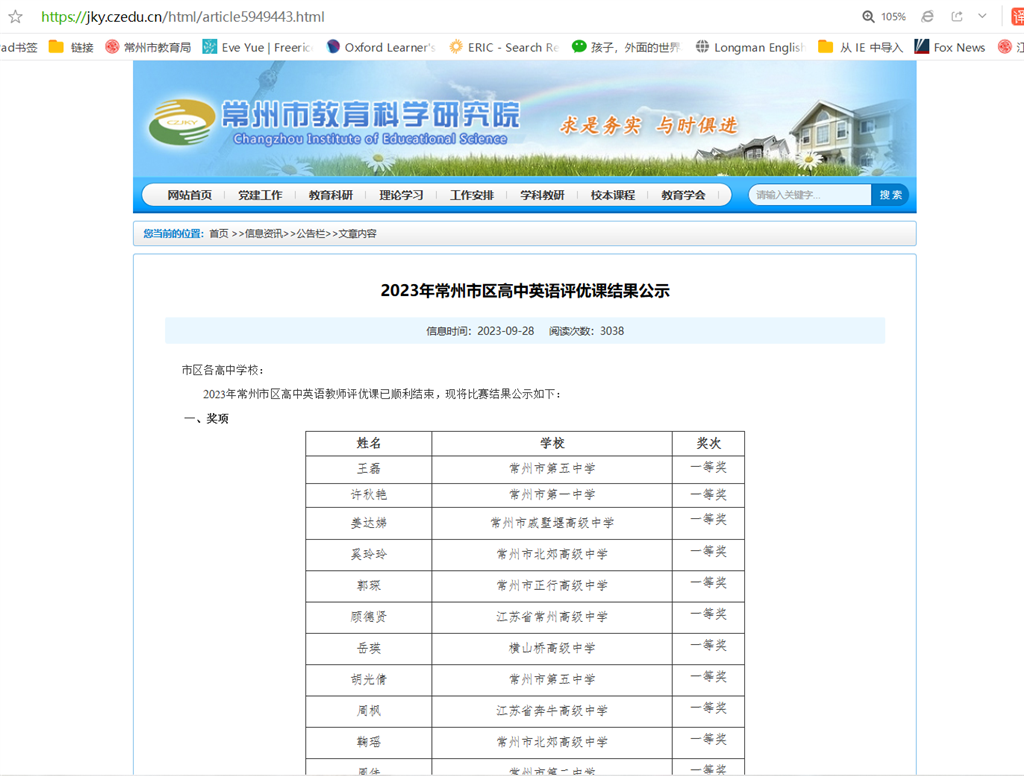Click the cell 常州市第一中学
Viewport: 1024px width, 776px height.
[552, 495]
